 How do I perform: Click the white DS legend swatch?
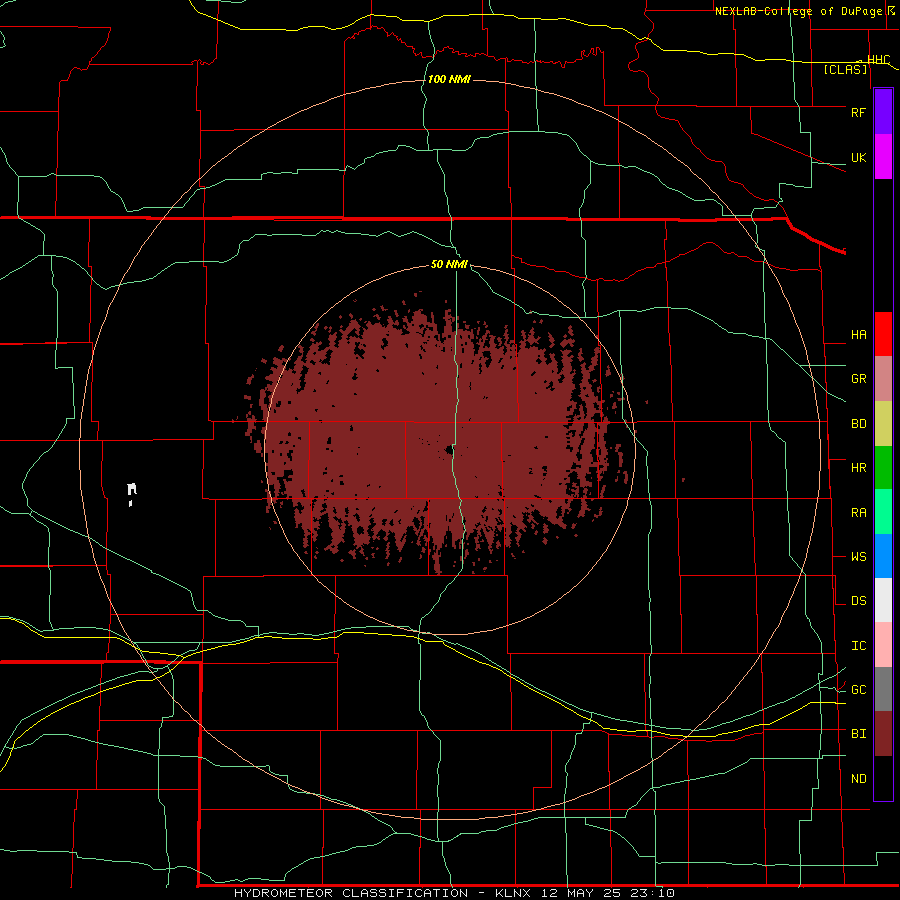(883, 600)
